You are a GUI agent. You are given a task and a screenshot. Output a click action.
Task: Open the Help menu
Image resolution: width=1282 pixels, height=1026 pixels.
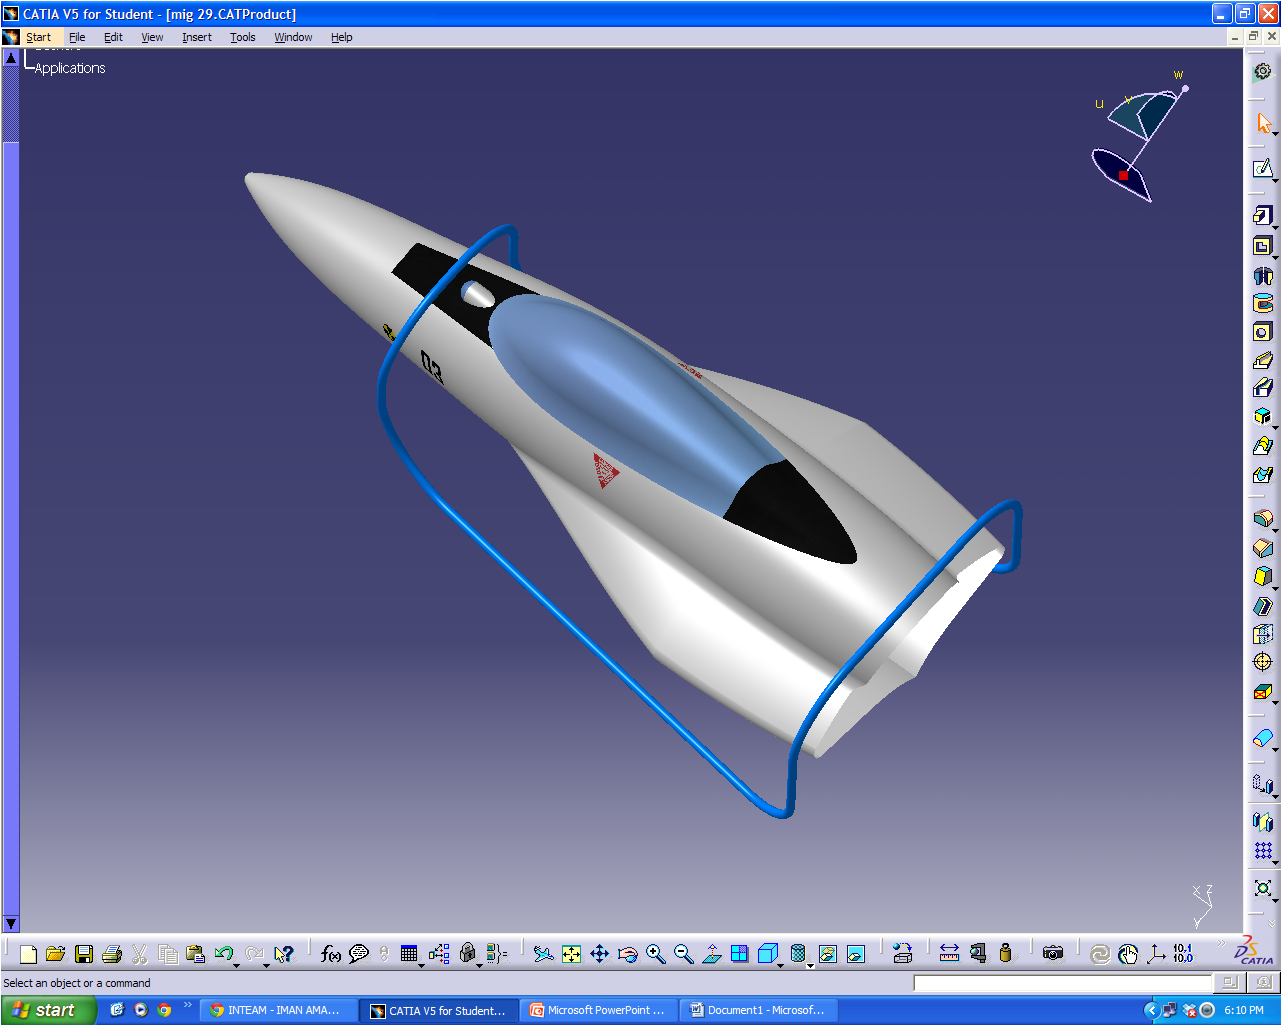pyautogui.click(x=342, y=37)
